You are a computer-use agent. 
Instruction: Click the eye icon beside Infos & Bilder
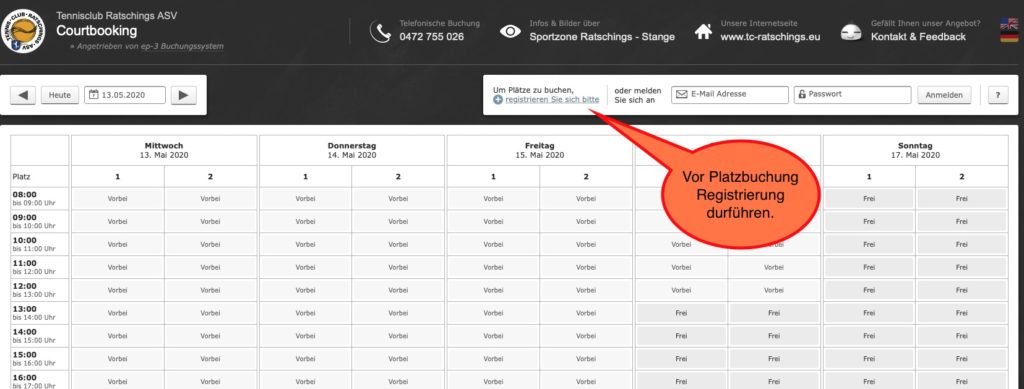pos(510,31)
